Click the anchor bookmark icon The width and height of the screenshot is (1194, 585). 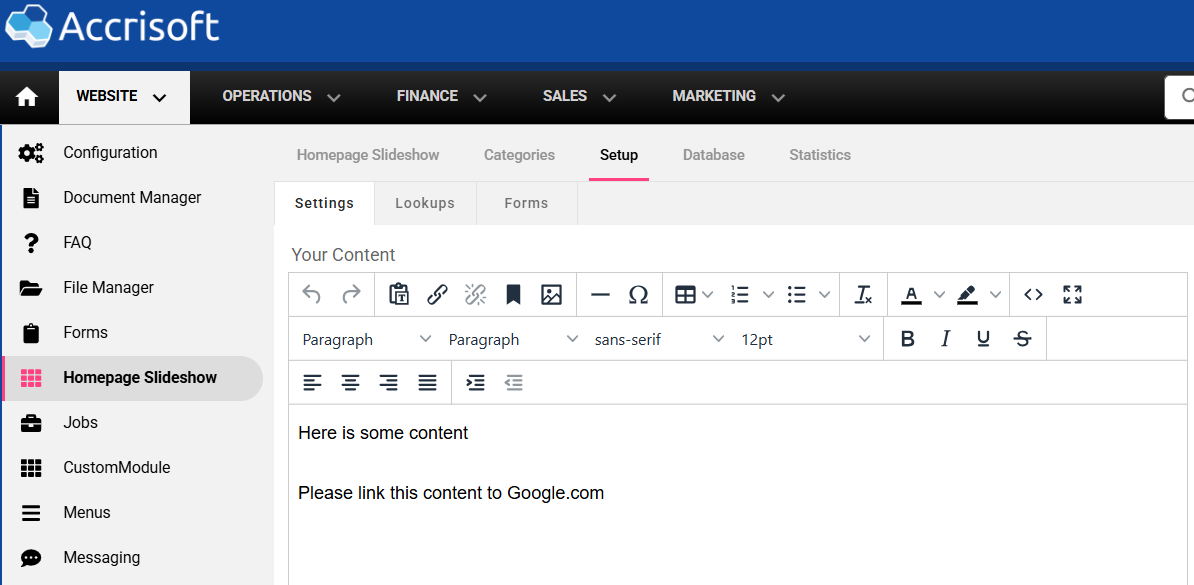click(x=513, y=294)
